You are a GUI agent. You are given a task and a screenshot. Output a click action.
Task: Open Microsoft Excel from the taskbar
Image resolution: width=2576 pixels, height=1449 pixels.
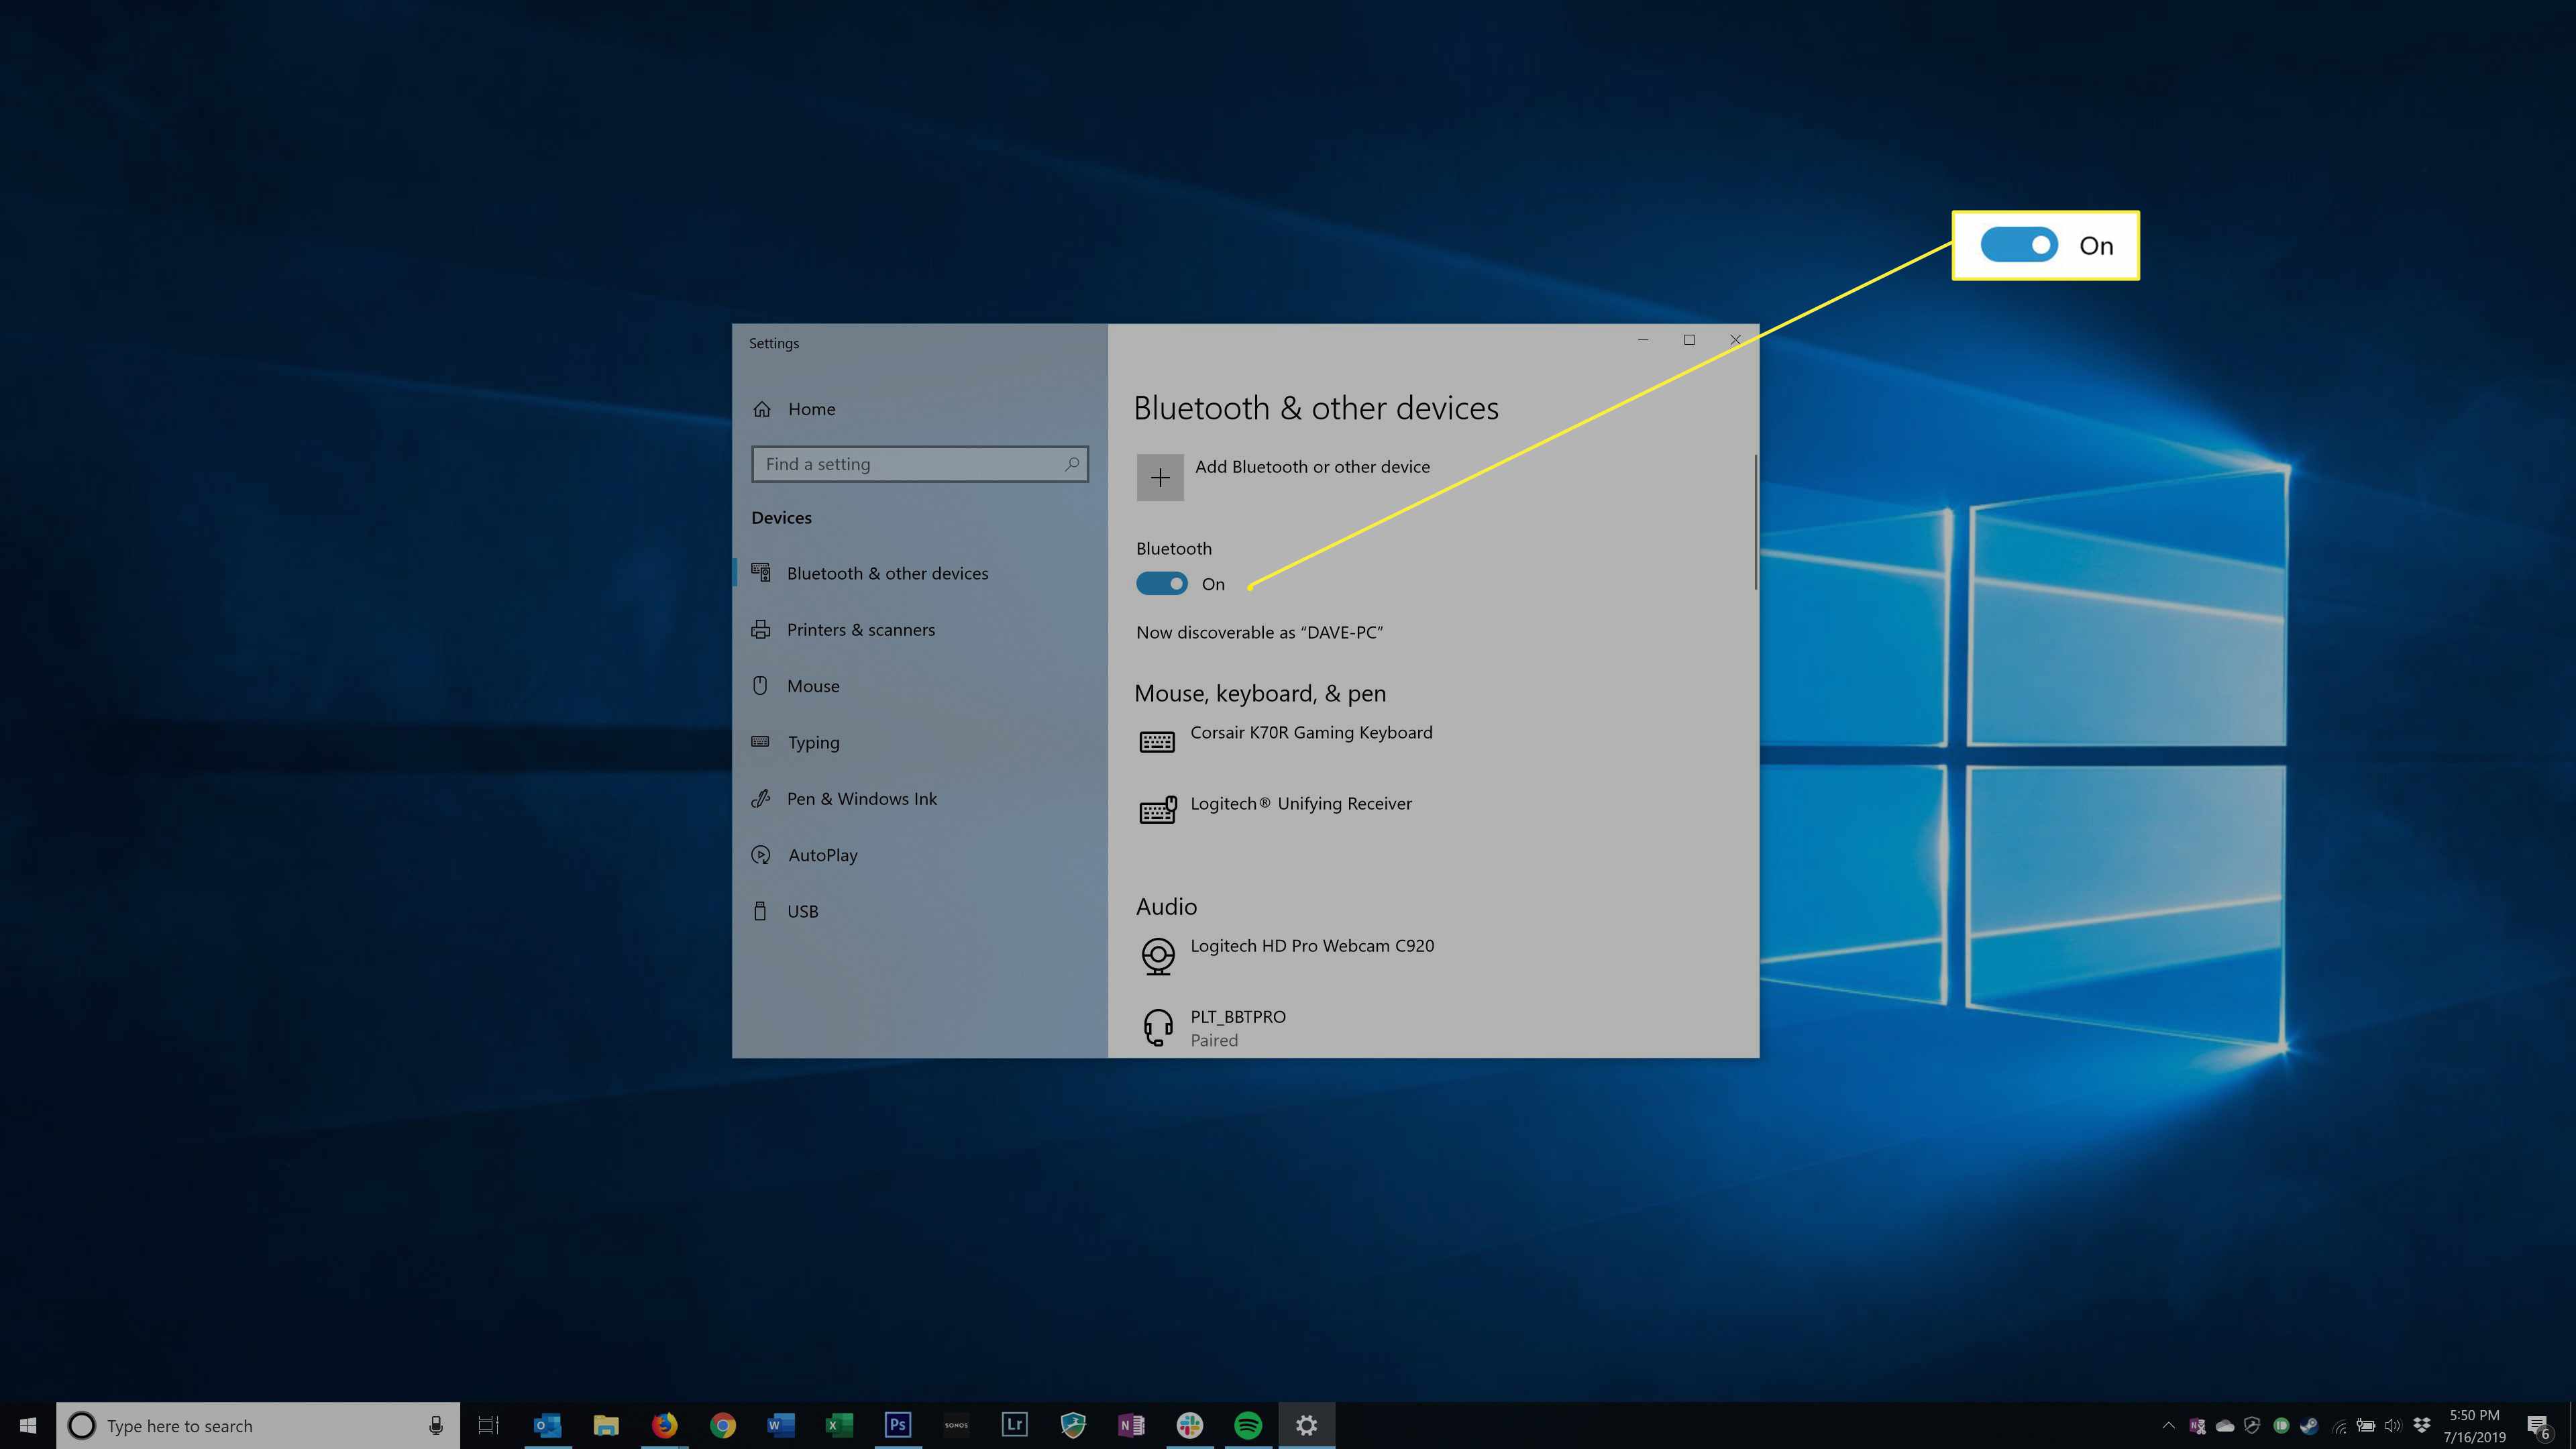click(x=839, y=1425)
